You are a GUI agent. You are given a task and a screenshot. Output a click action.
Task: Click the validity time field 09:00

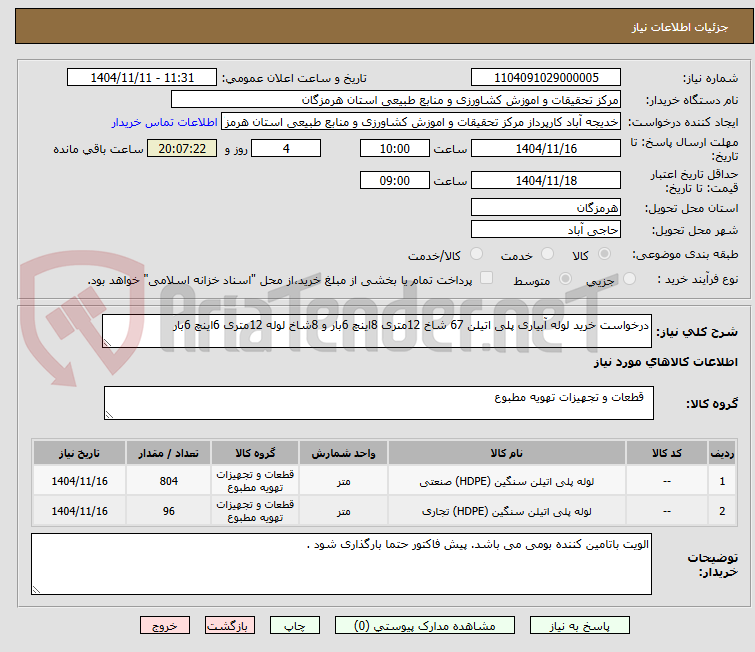pyautogui.click(x=395, y=181)
